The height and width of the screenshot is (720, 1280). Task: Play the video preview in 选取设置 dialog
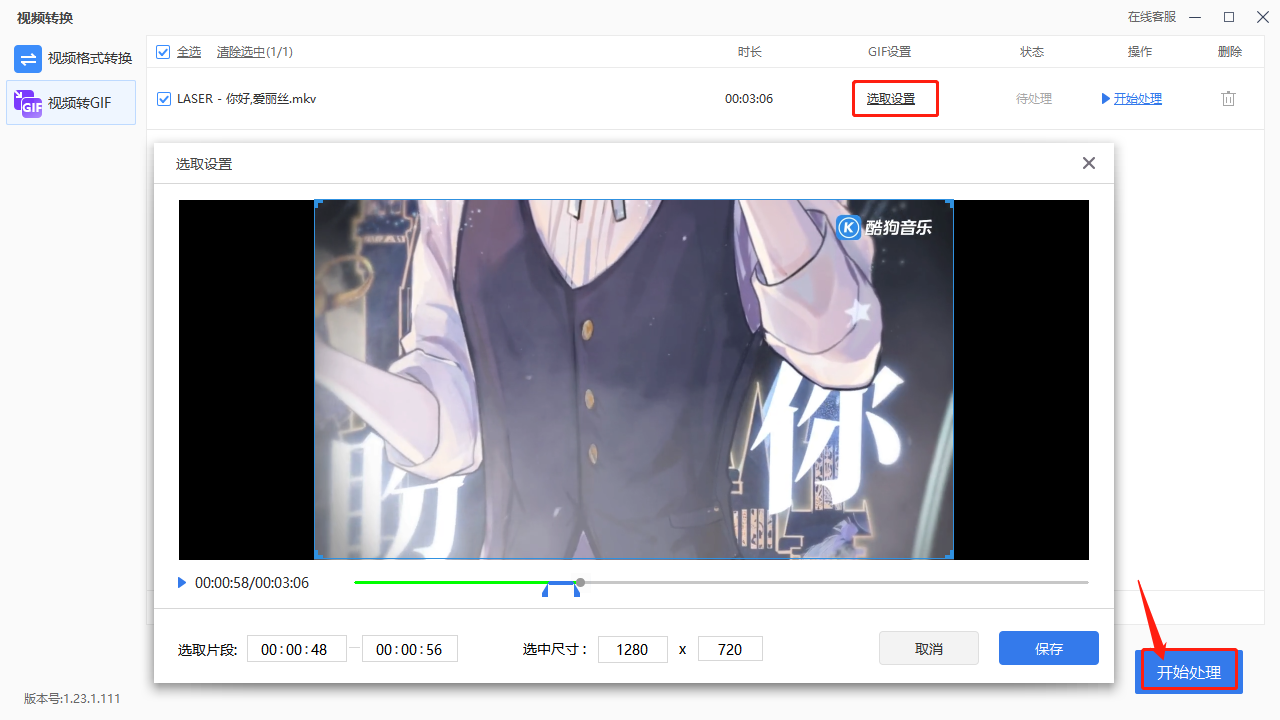(182, 583)
